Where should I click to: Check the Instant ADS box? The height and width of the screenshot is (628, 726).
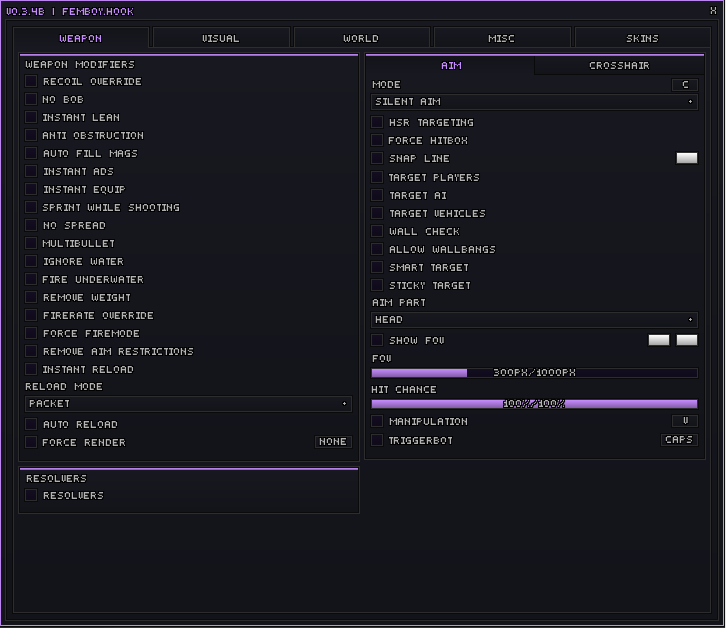pos(31,171)
